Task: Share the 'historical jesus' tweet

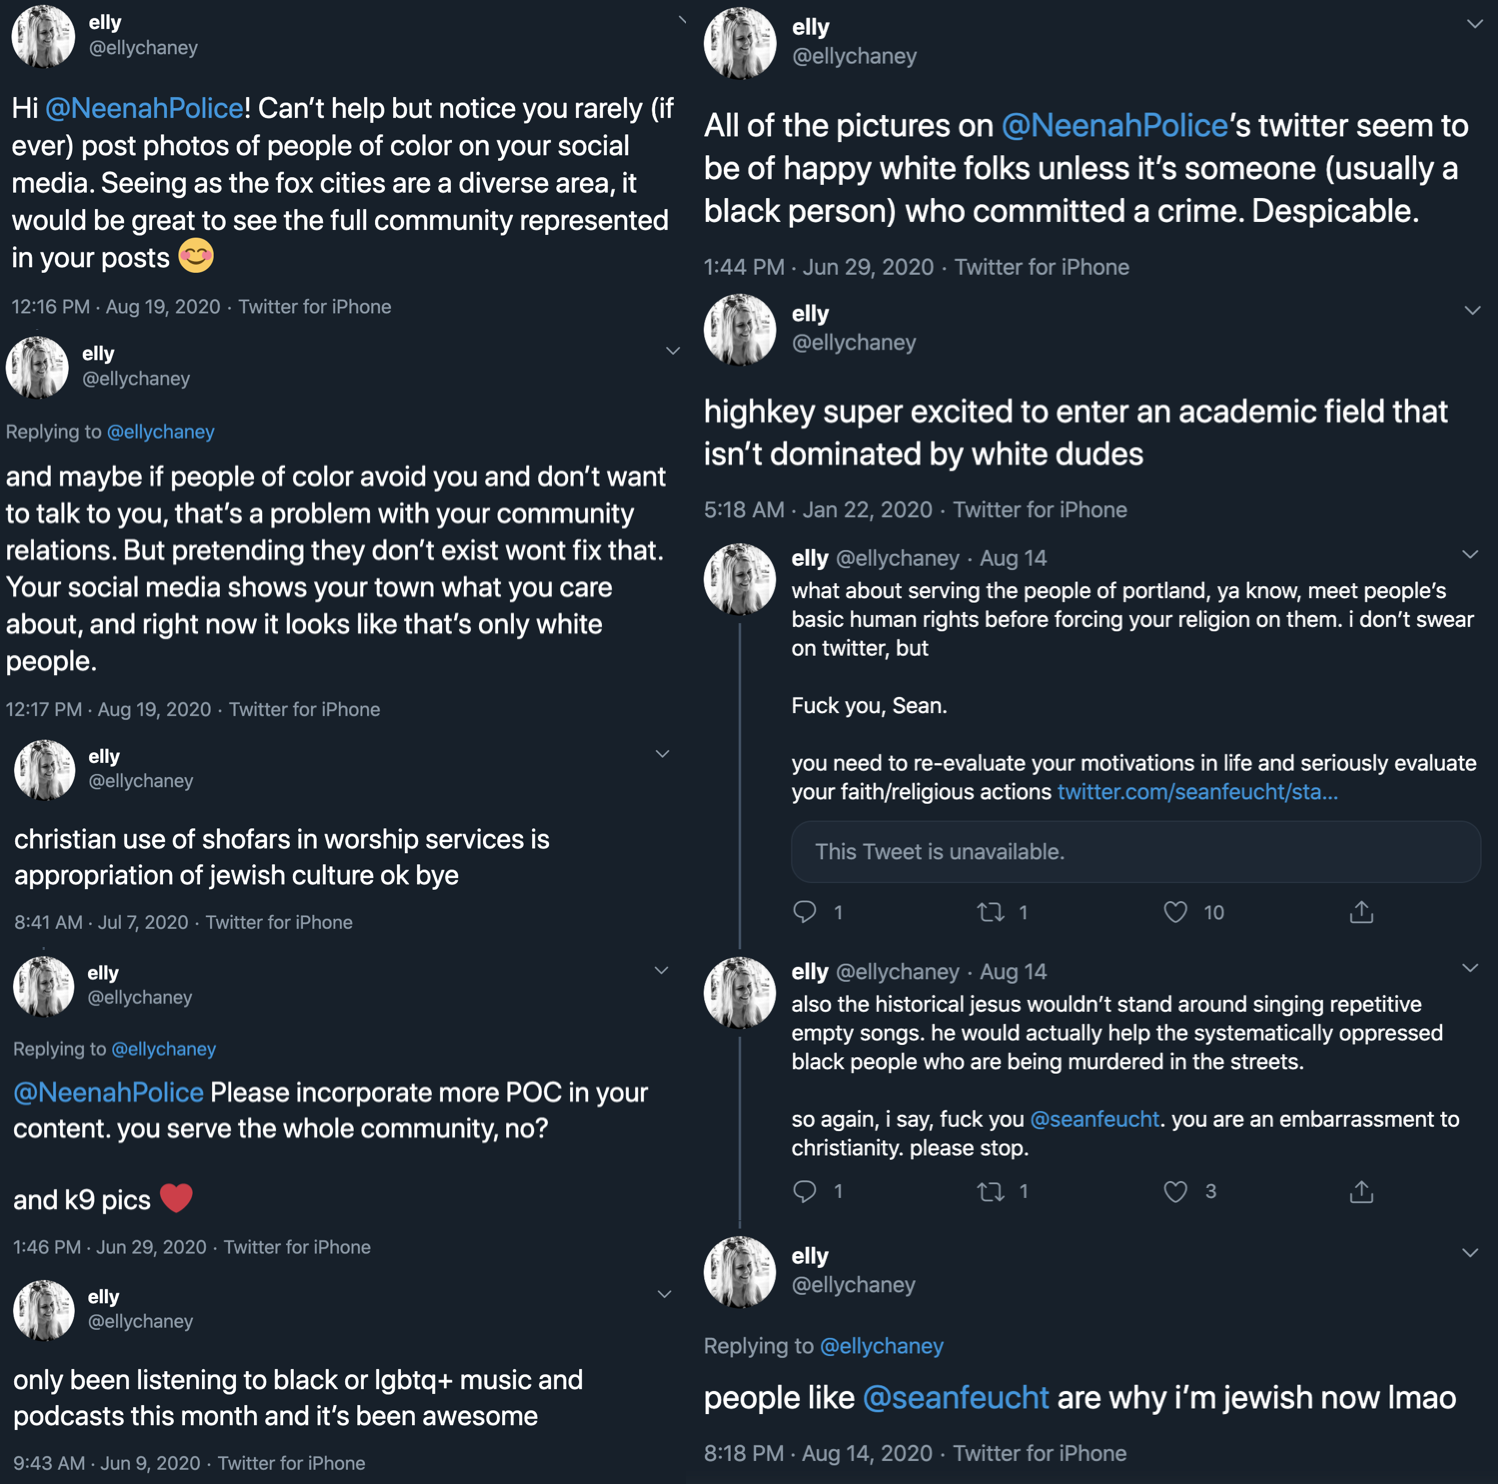Action: tap(1361, 1191)
